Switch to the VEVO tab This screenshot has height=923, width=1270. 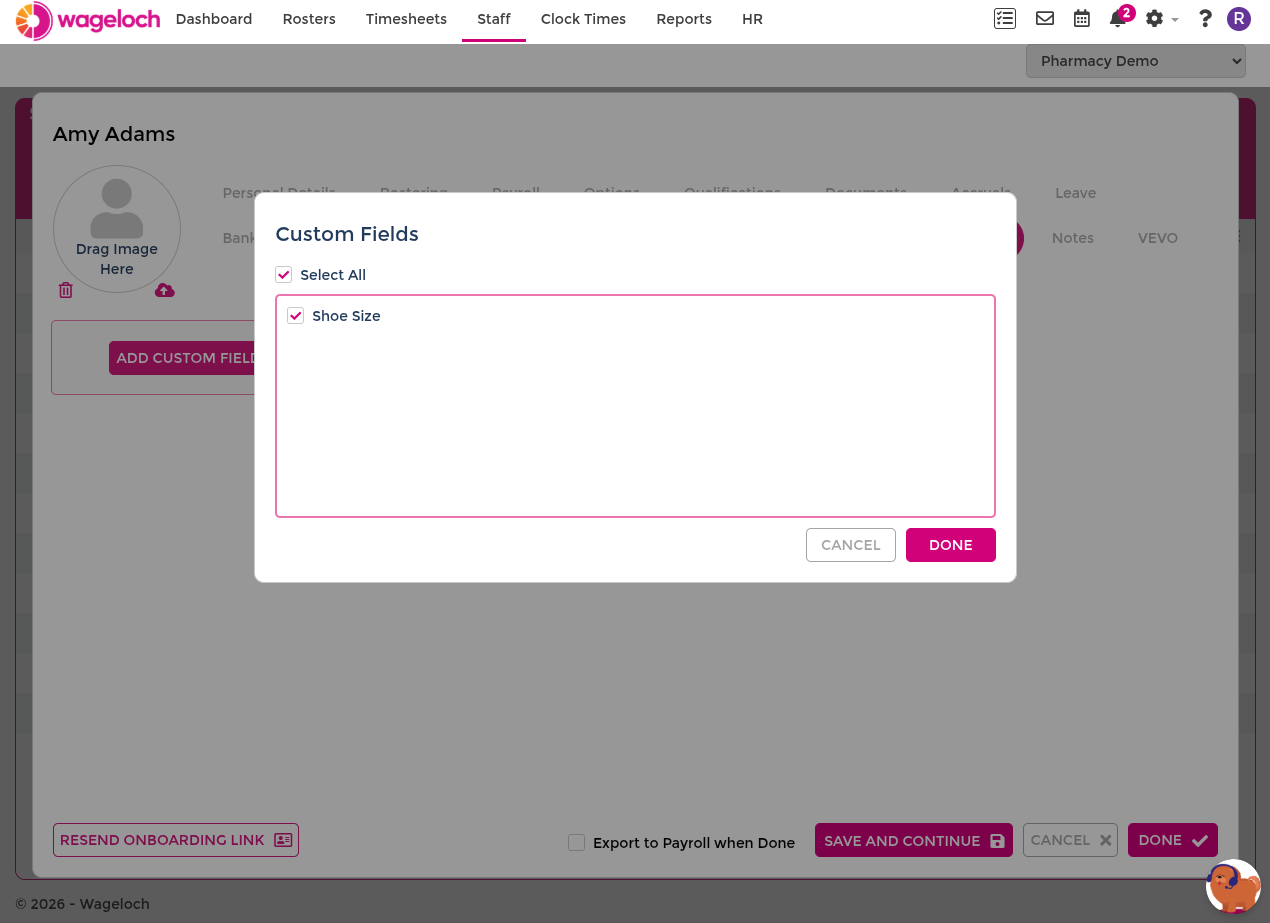click(1158, 238)
